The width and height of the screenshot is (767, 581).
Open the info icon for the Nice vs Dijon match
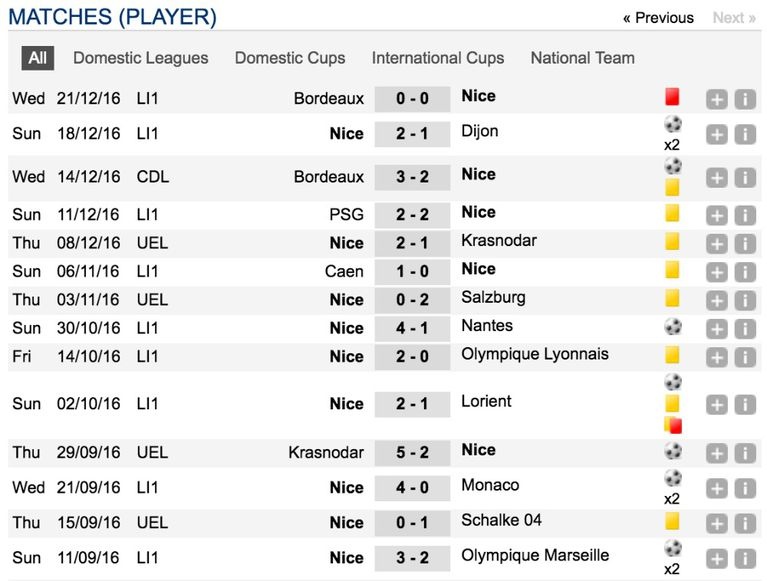coord(745,135)
